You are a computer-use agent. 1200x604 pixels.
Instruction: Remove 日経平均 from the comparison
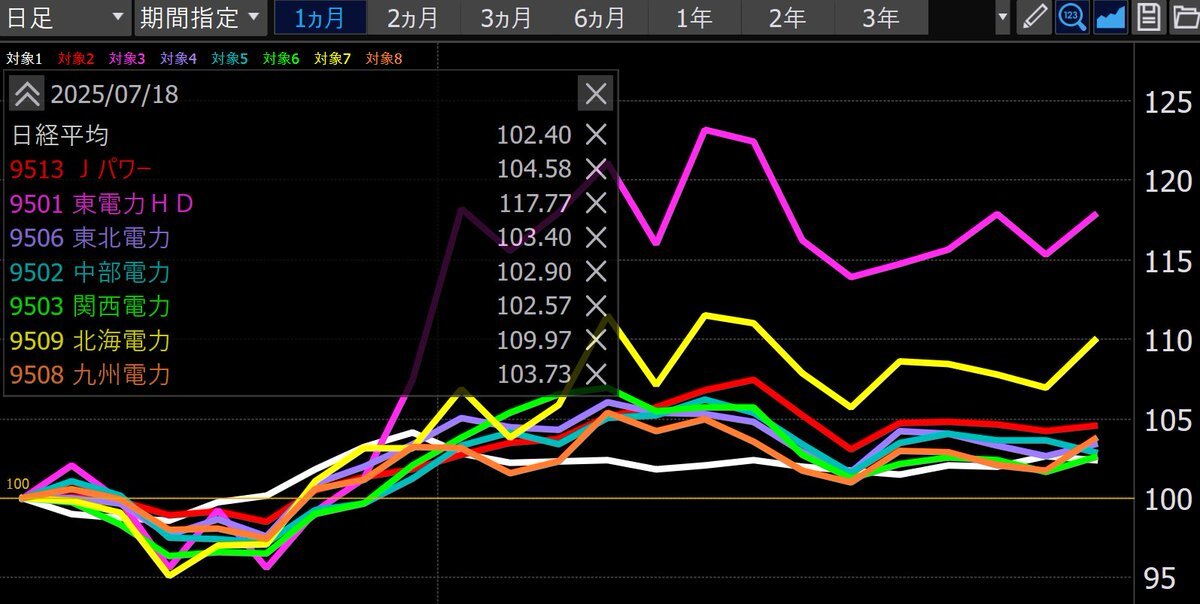(x=595, y=135)
